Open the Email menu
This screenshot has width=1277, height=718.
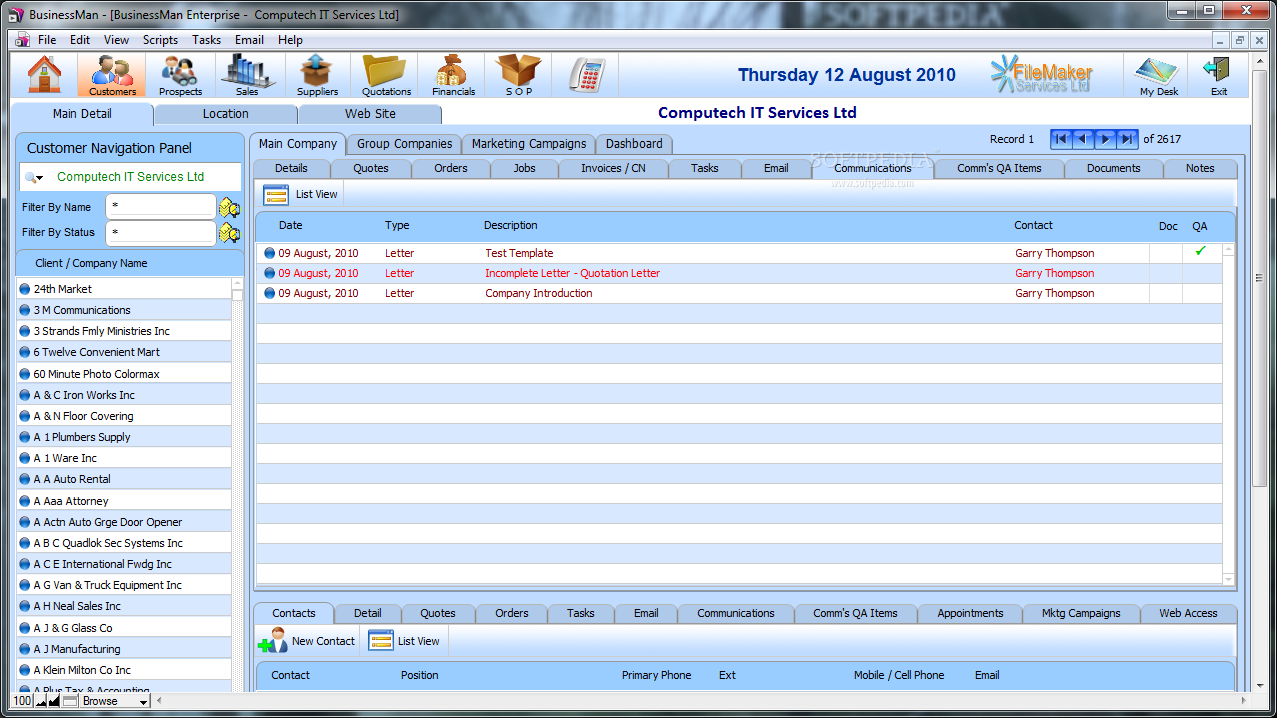tap(249, 40)
